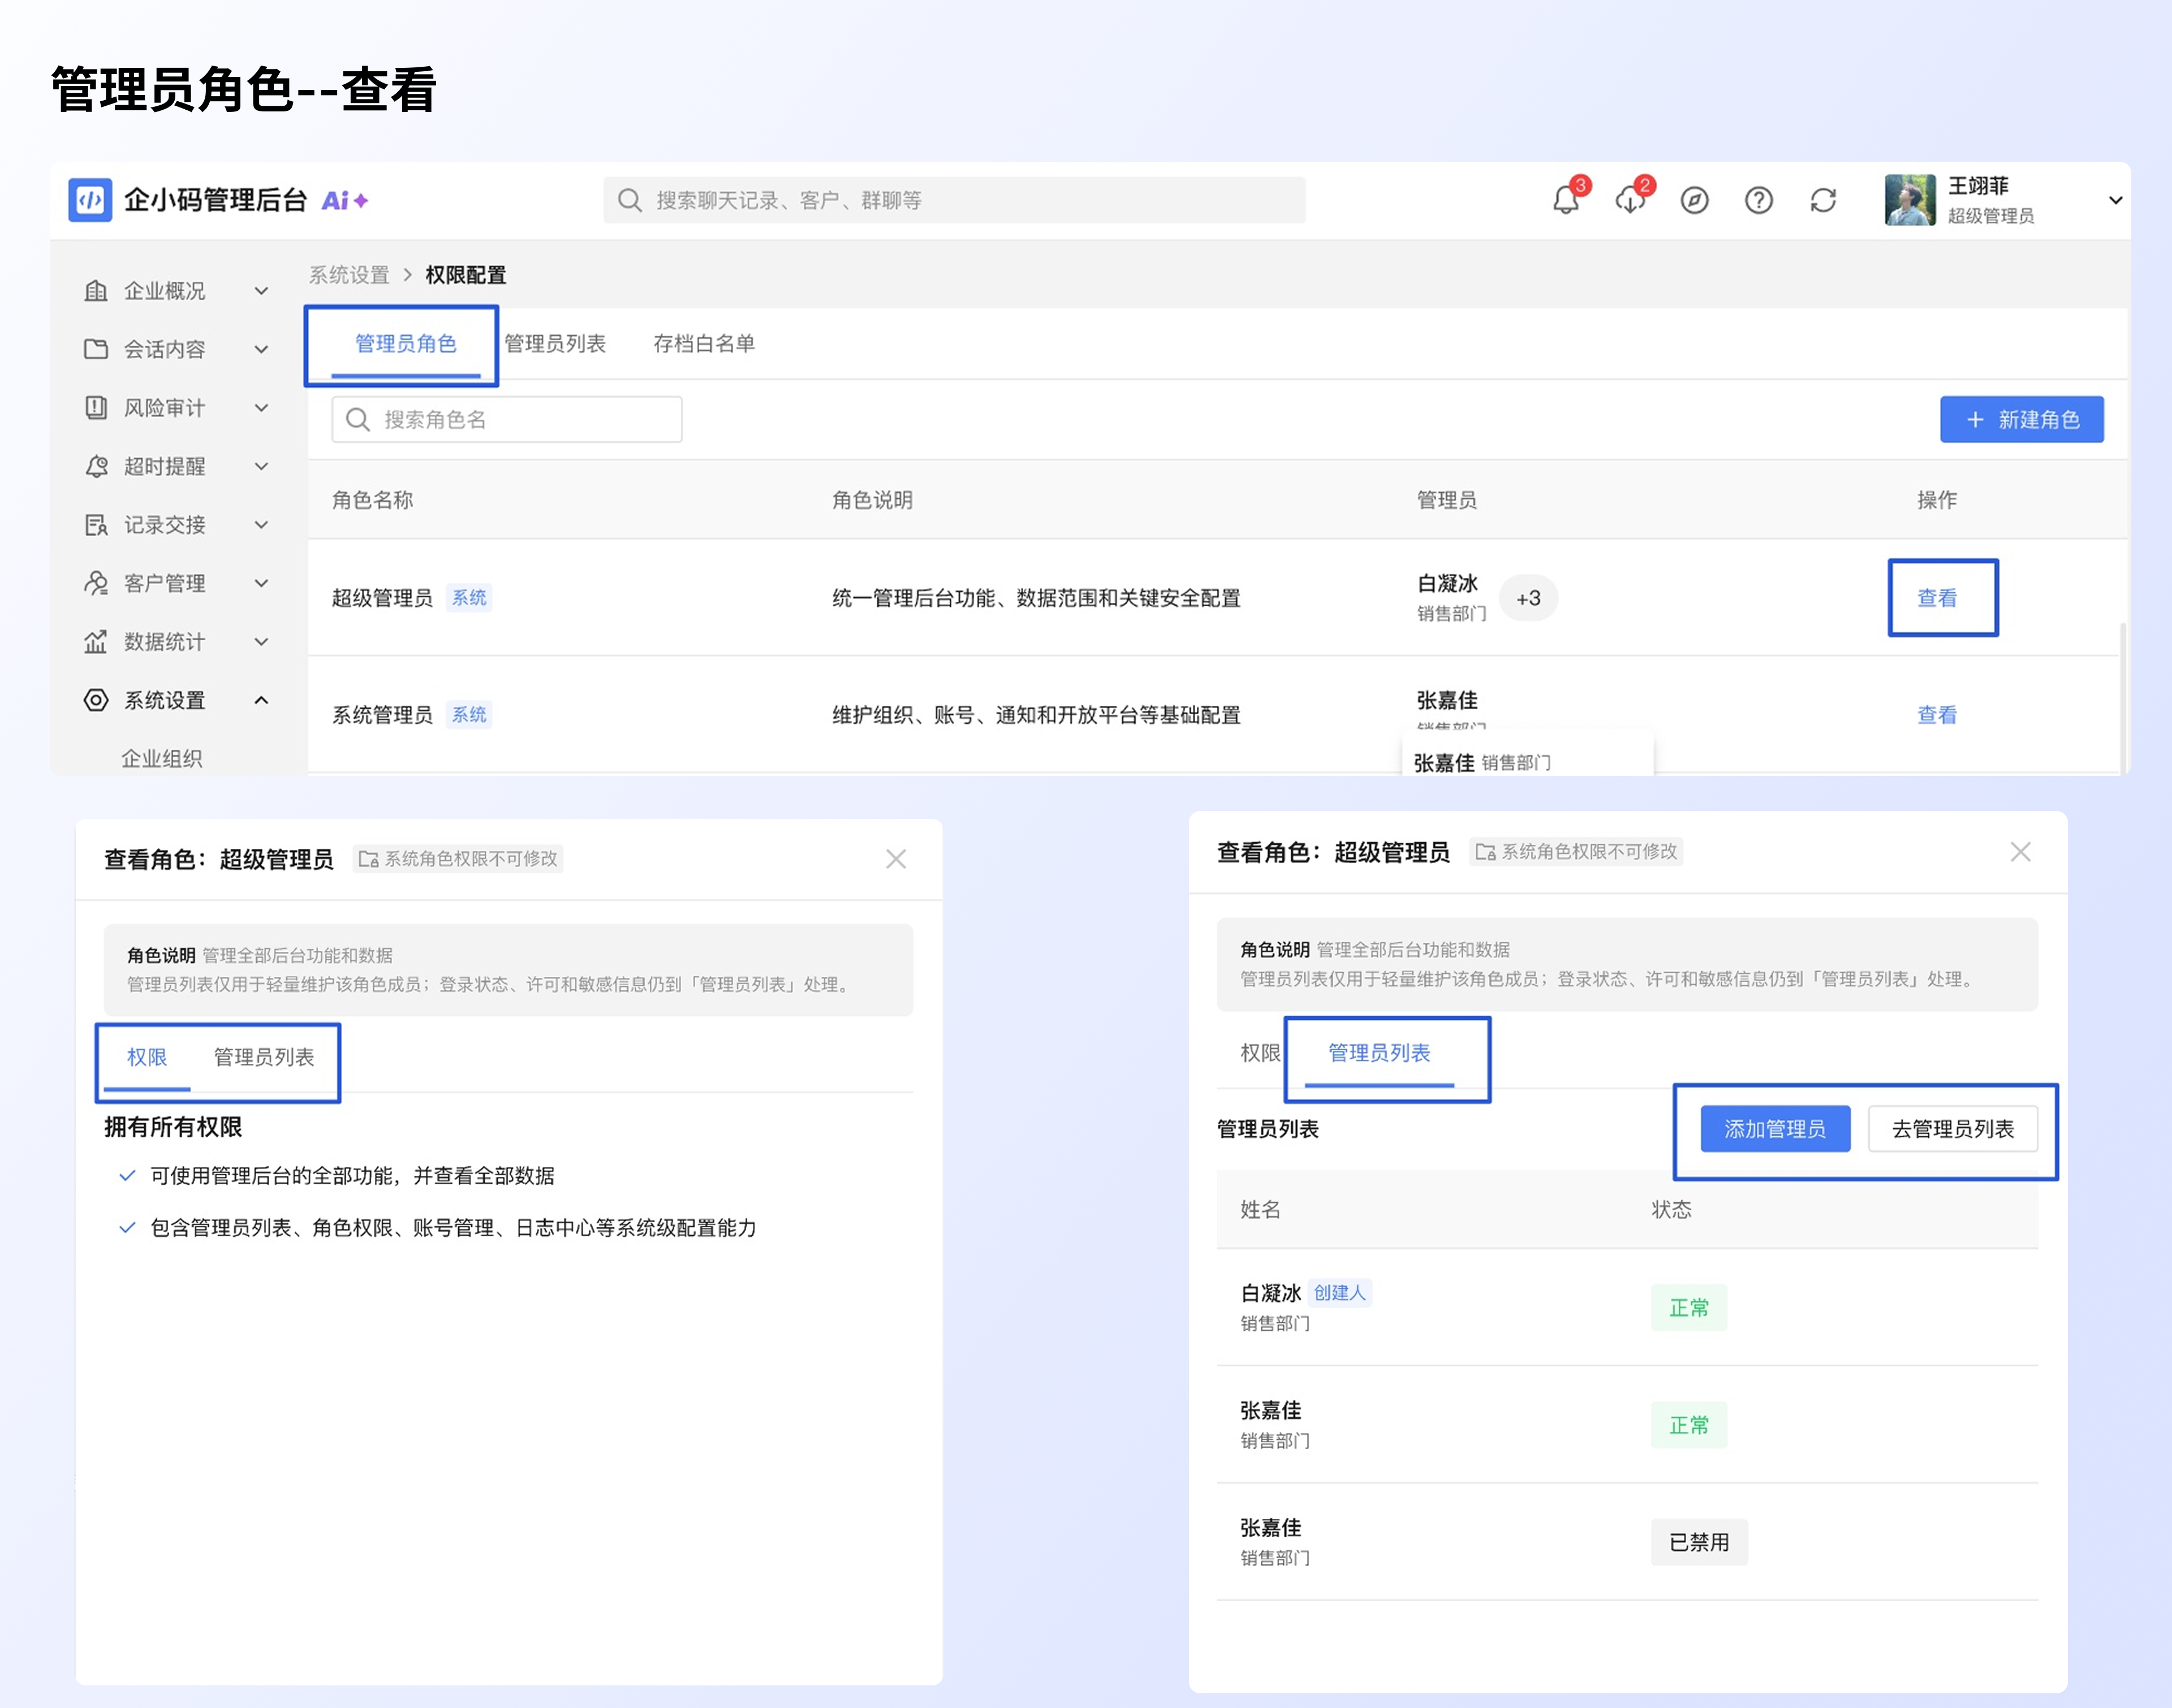Click the 企小码 logo icon
Screen dimensions: 2172x1708
(90, 200)
